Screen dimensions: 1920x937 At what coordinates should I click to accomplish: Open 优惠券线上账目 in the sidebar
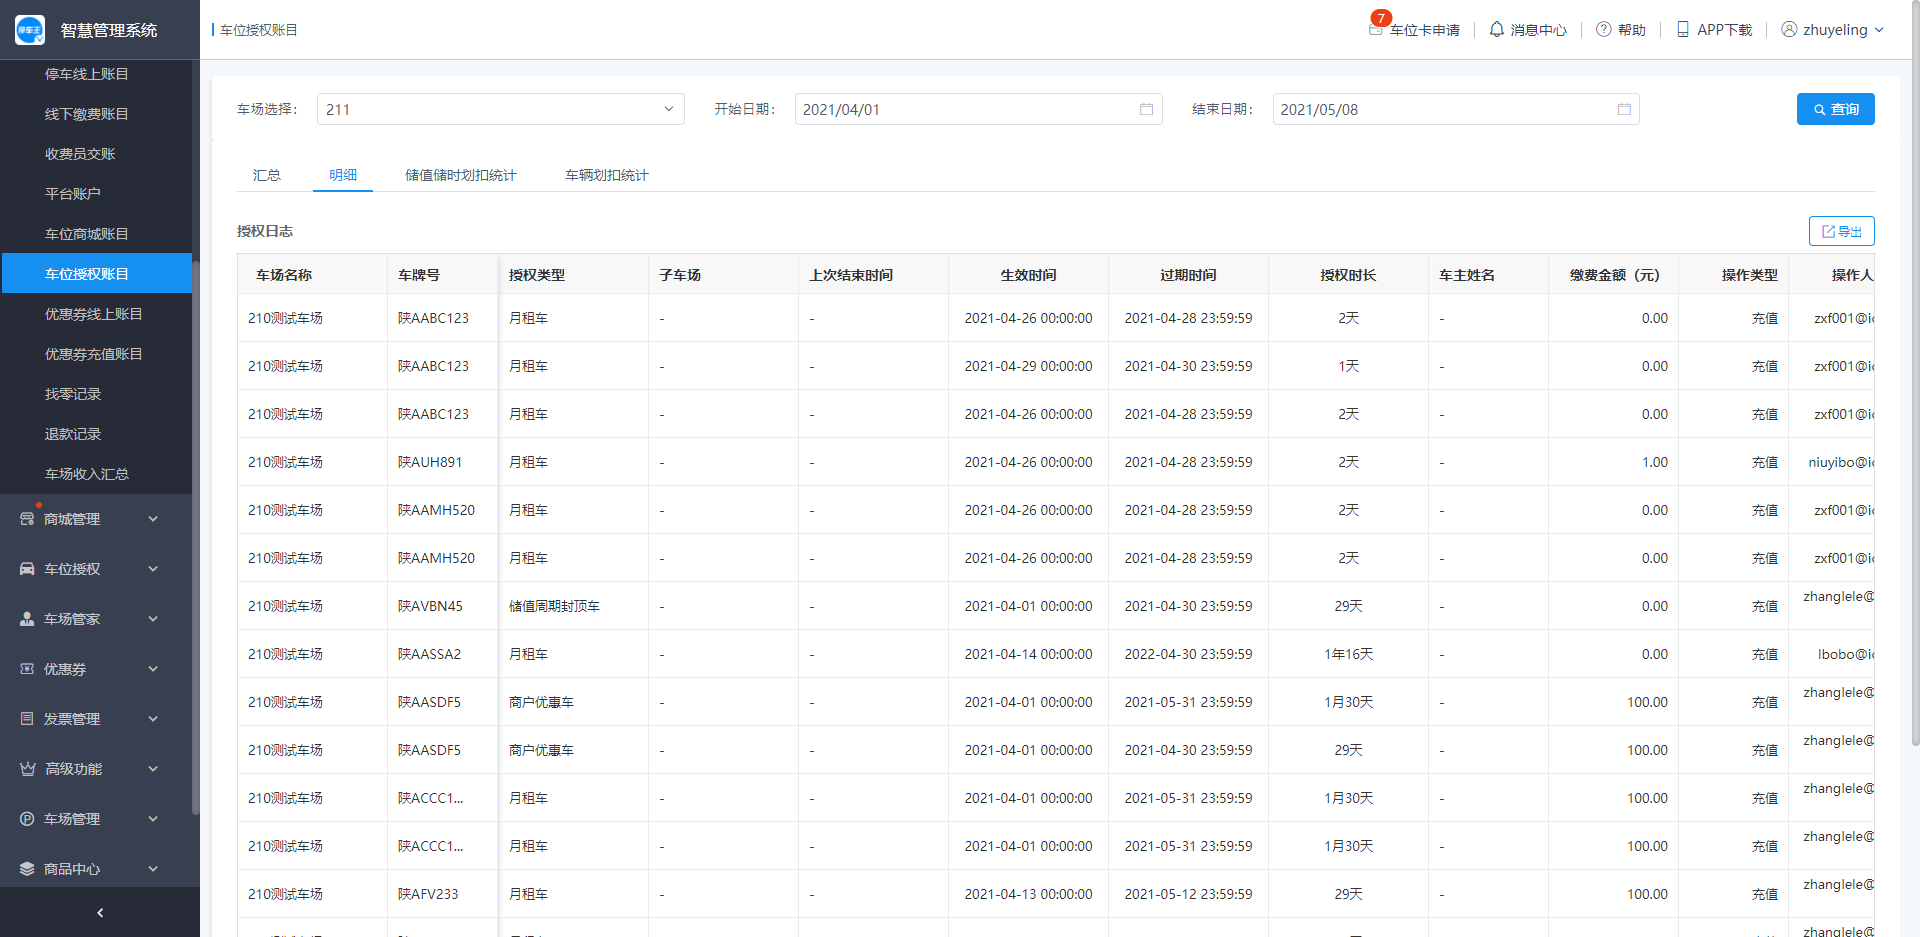[x=94, y=314]
